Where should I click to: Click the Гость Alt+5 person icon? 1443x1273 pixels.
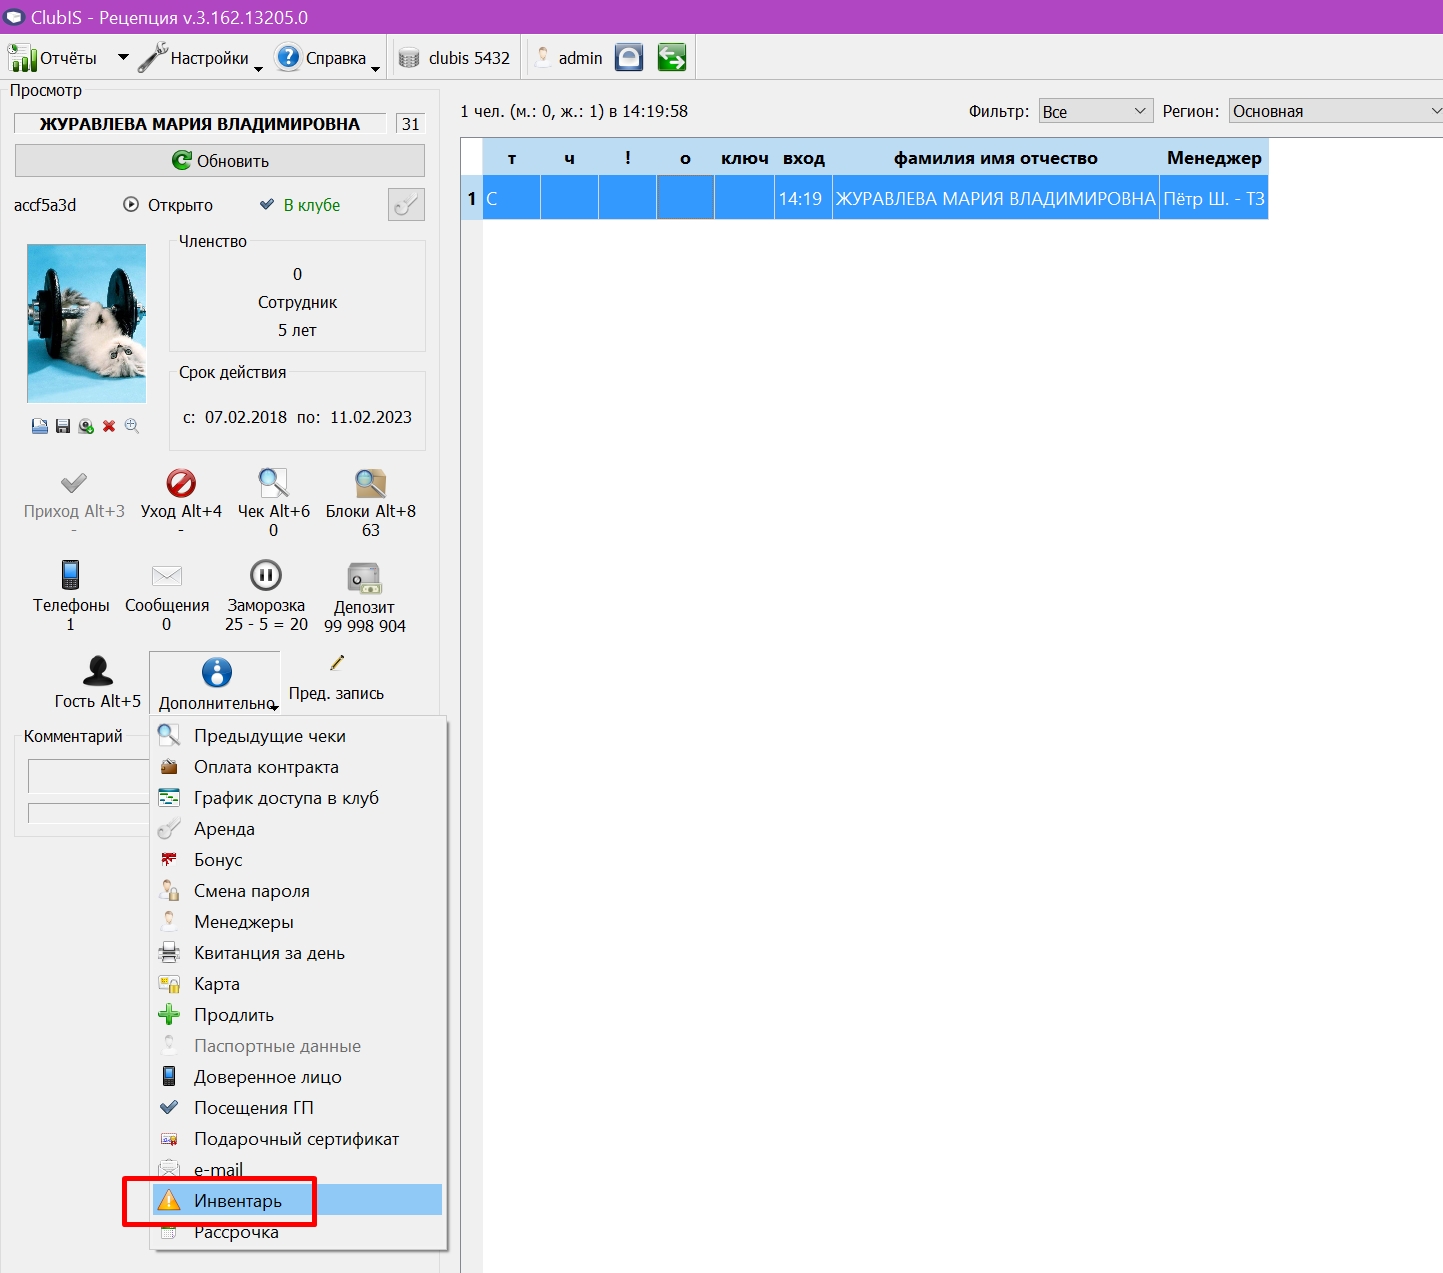click(x=97, y=671)
